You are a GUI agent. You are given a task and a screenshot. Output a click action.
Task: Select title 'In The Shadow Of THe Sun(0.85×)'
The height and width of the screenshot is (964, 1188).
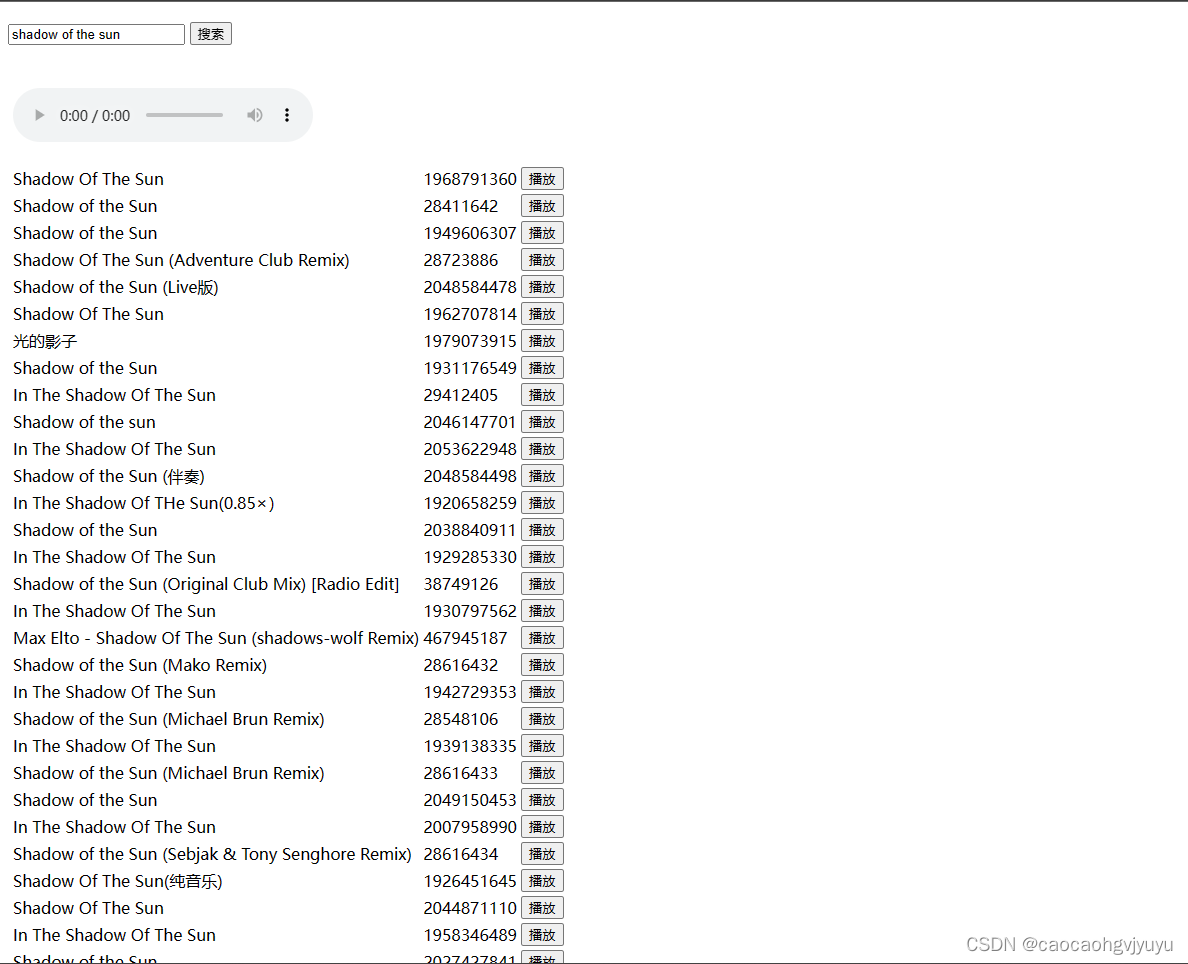click(x=143, y=503)
